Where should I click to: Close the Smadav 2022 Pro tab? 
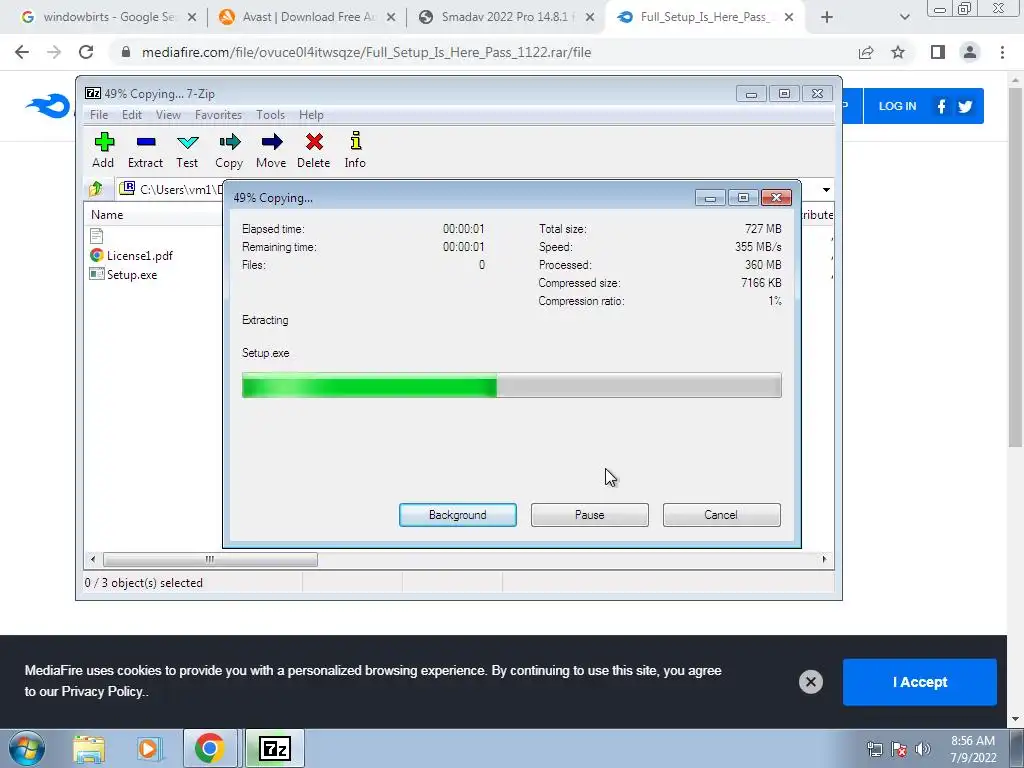pyautogui.click(x=590, y=18)
